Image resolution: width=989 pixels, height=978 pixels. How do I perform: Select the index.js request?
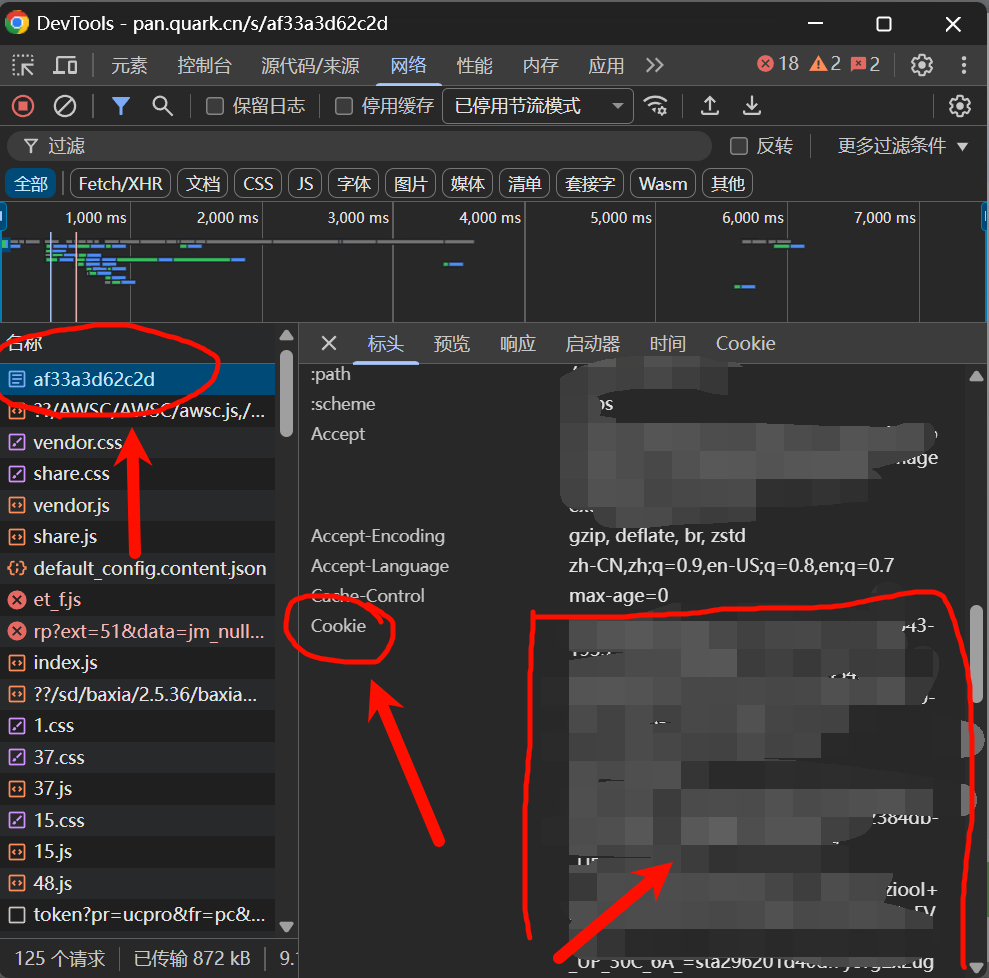point(138,663)
